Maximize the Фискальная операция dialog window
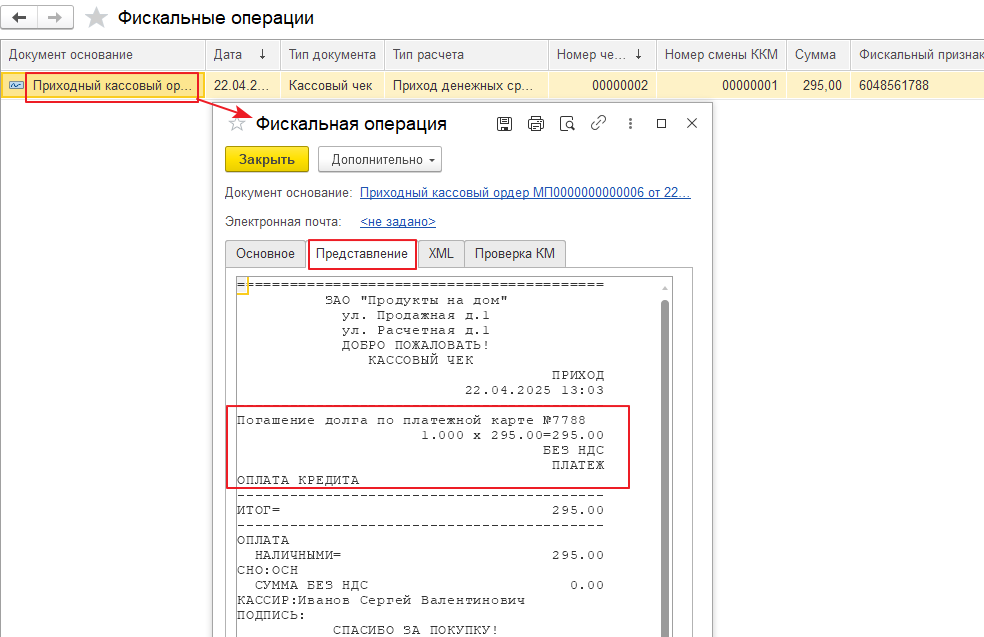 pos(661,124)
